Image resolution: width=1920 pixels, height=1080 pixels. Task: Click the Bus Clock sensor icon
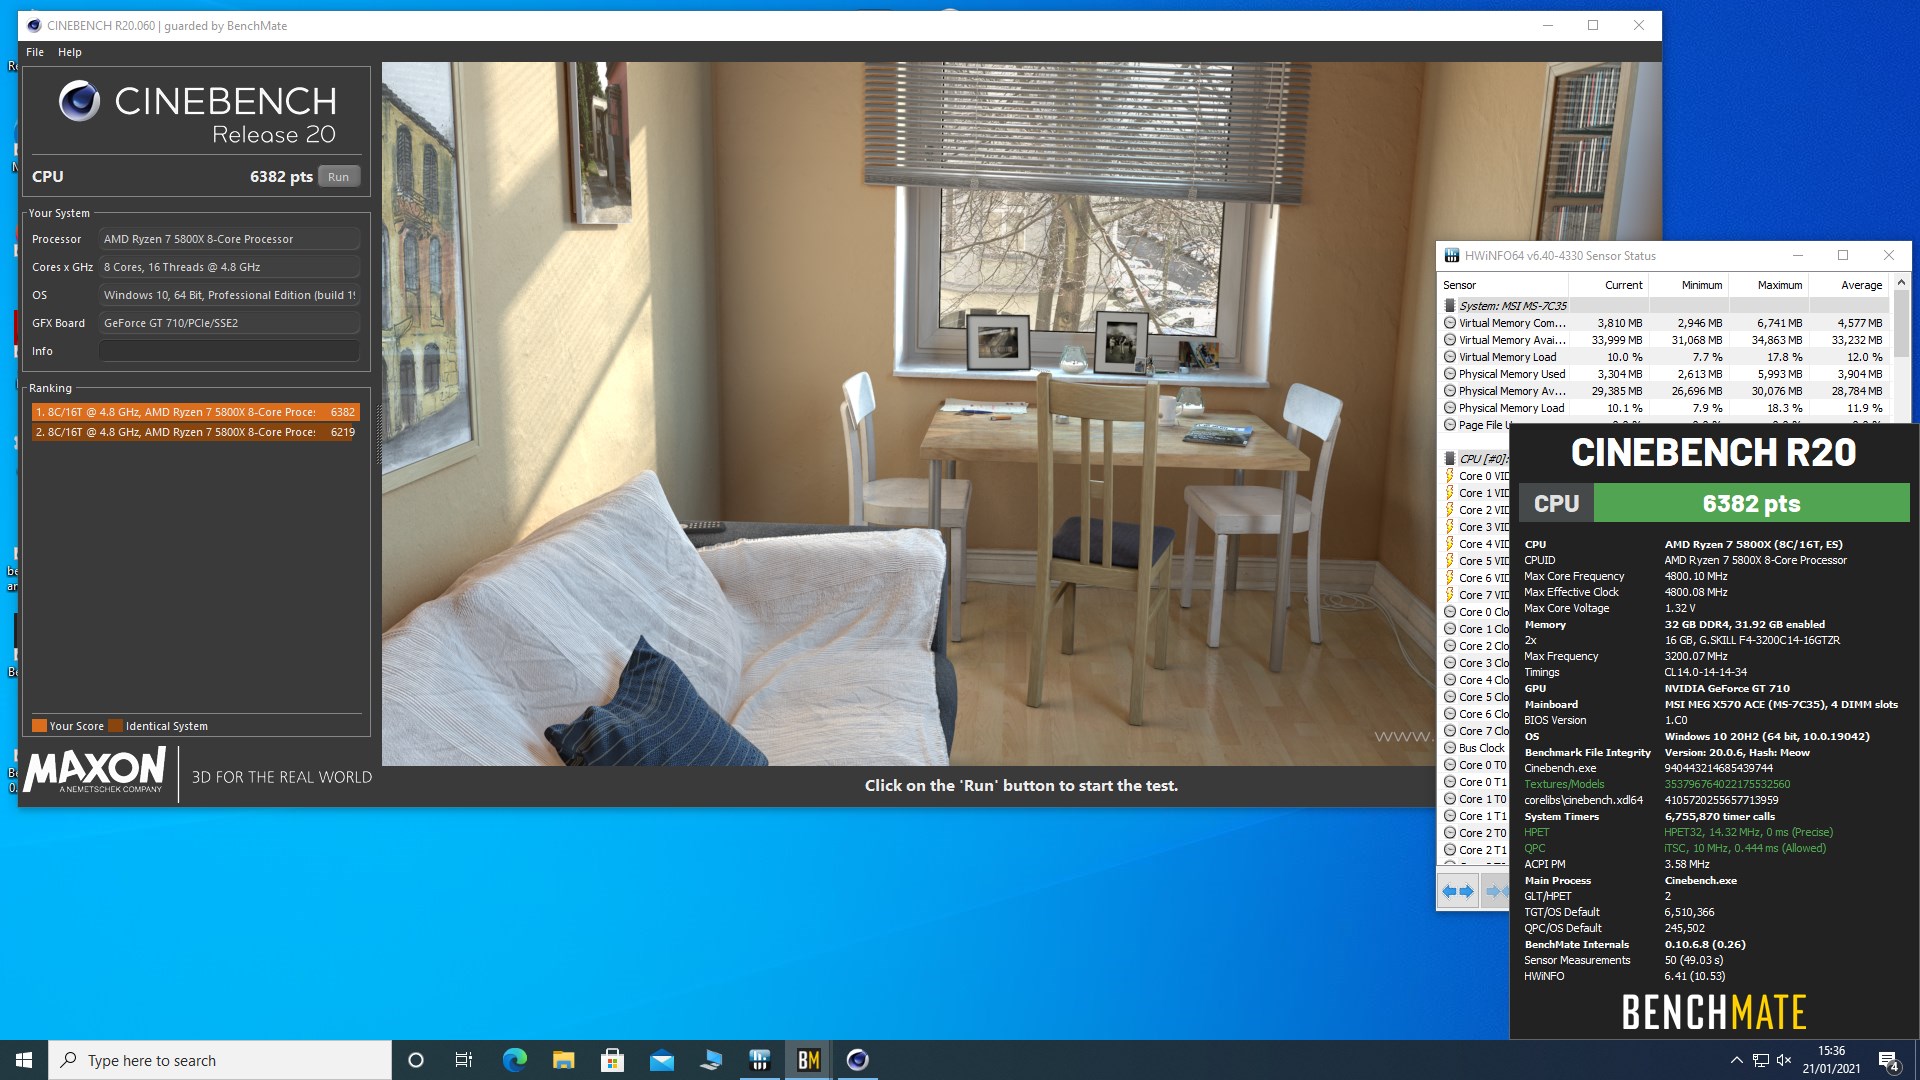1450,748
